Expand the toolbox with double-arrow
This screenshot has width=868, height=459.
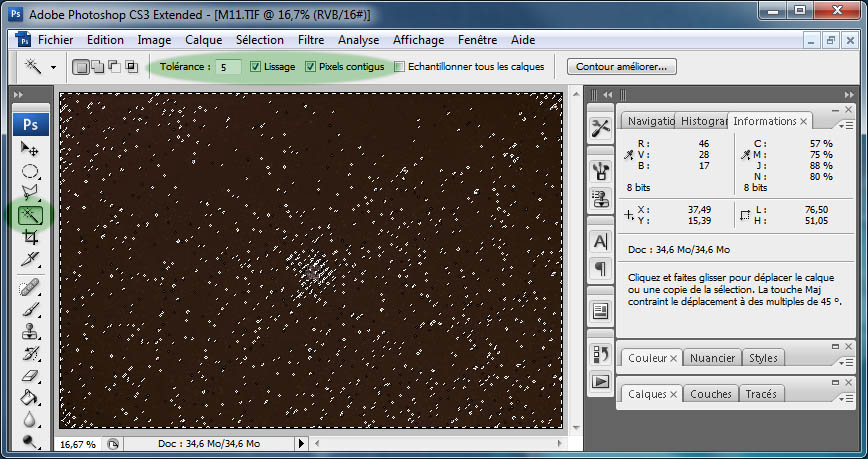[18, 95]
